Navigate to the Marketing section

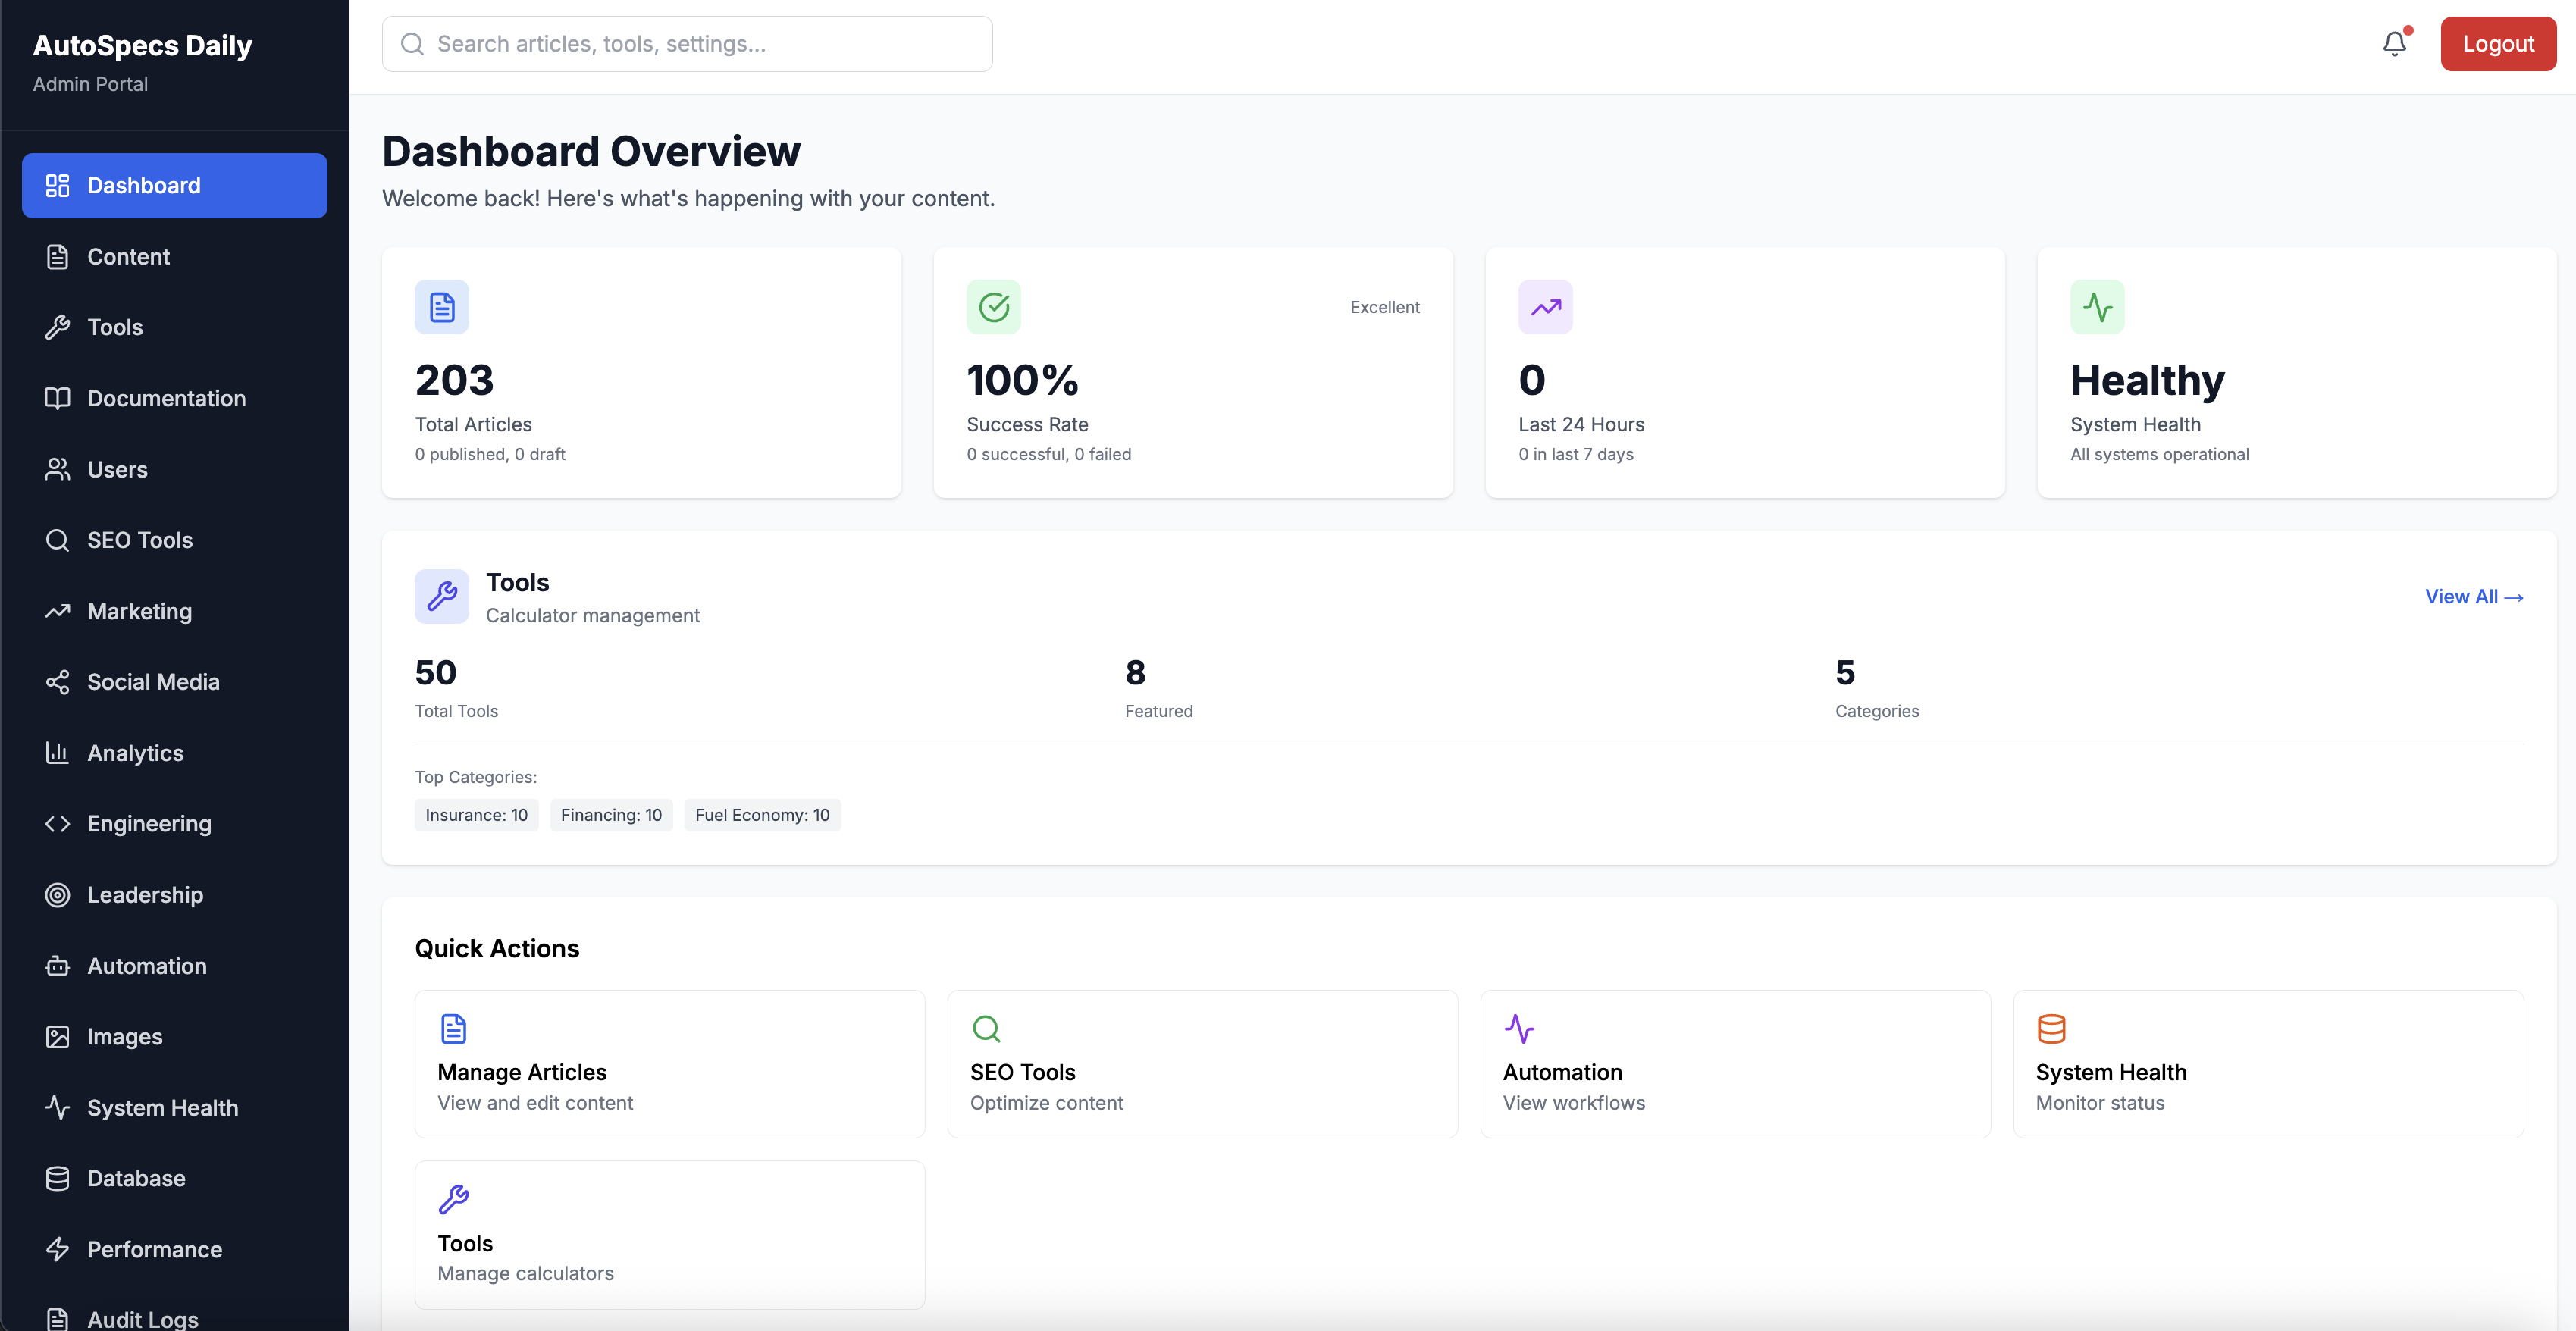[x=139, y=611]
